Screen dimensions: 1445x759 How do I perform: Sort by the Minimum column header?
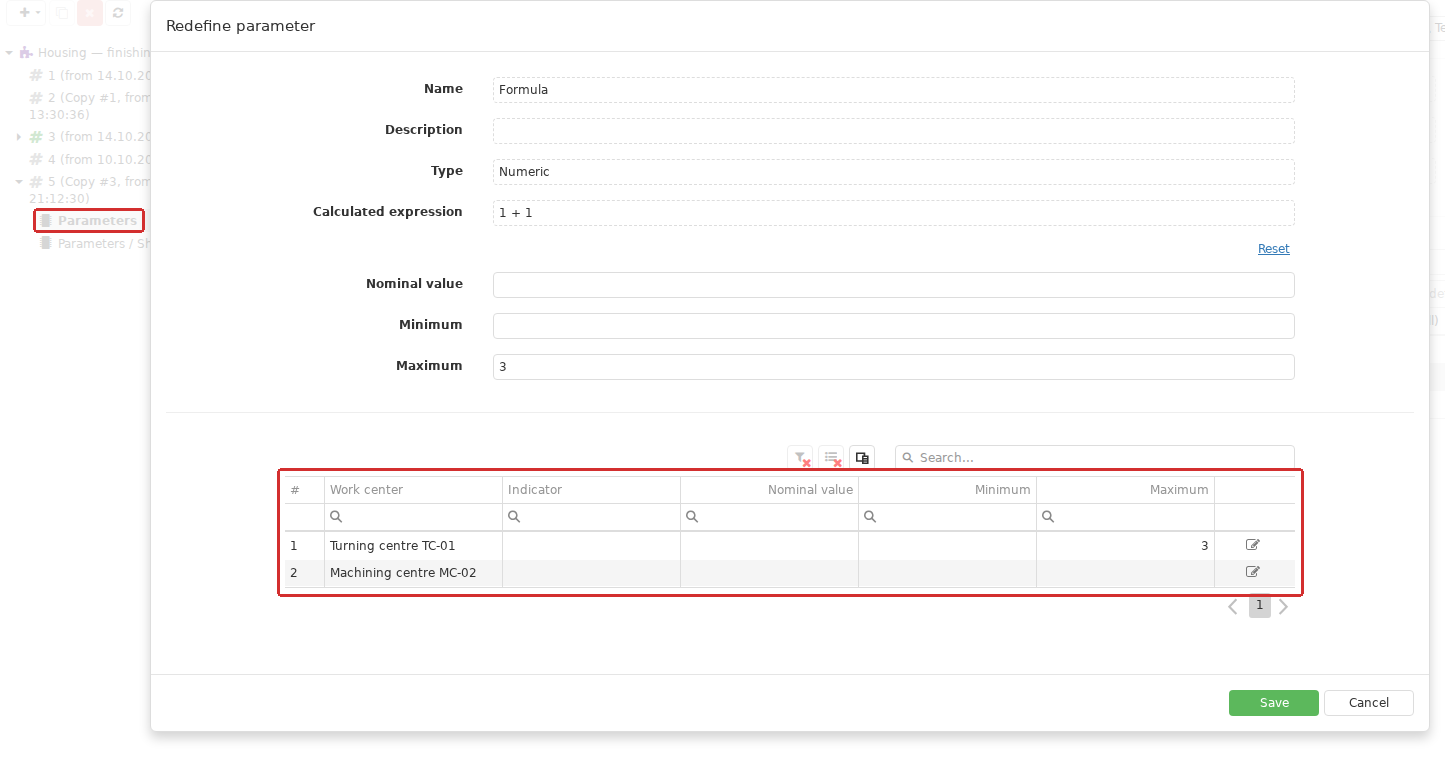click(947, 490)
